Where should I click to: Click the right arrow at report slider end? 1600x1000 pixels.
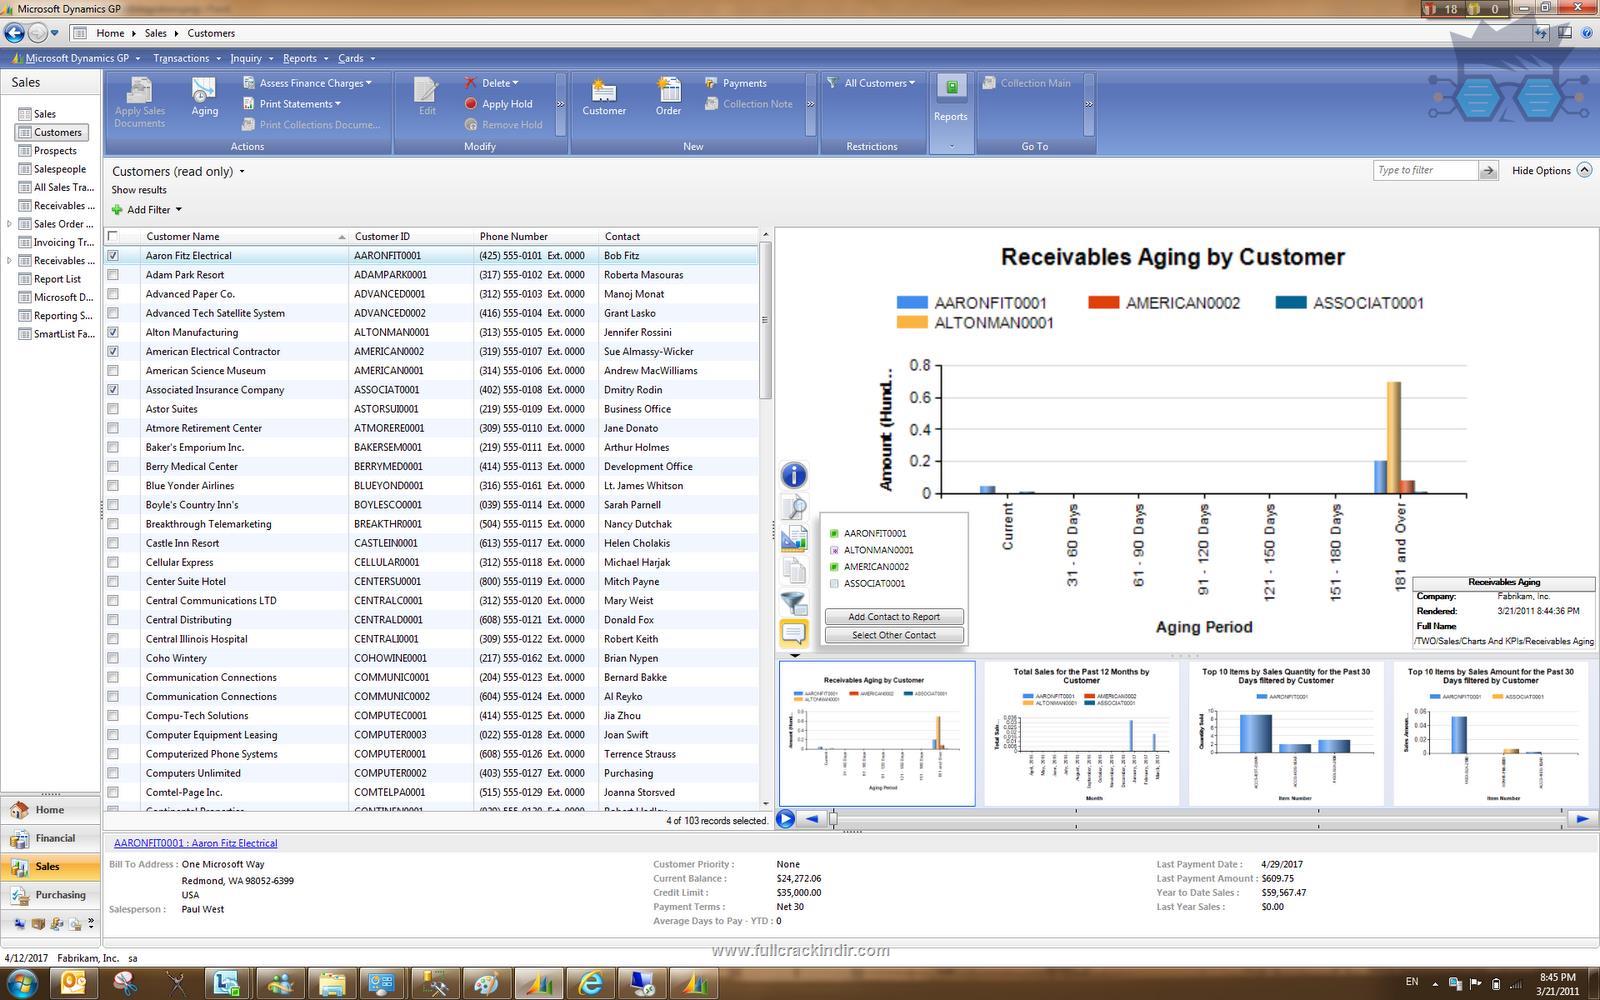point(1582,819)
